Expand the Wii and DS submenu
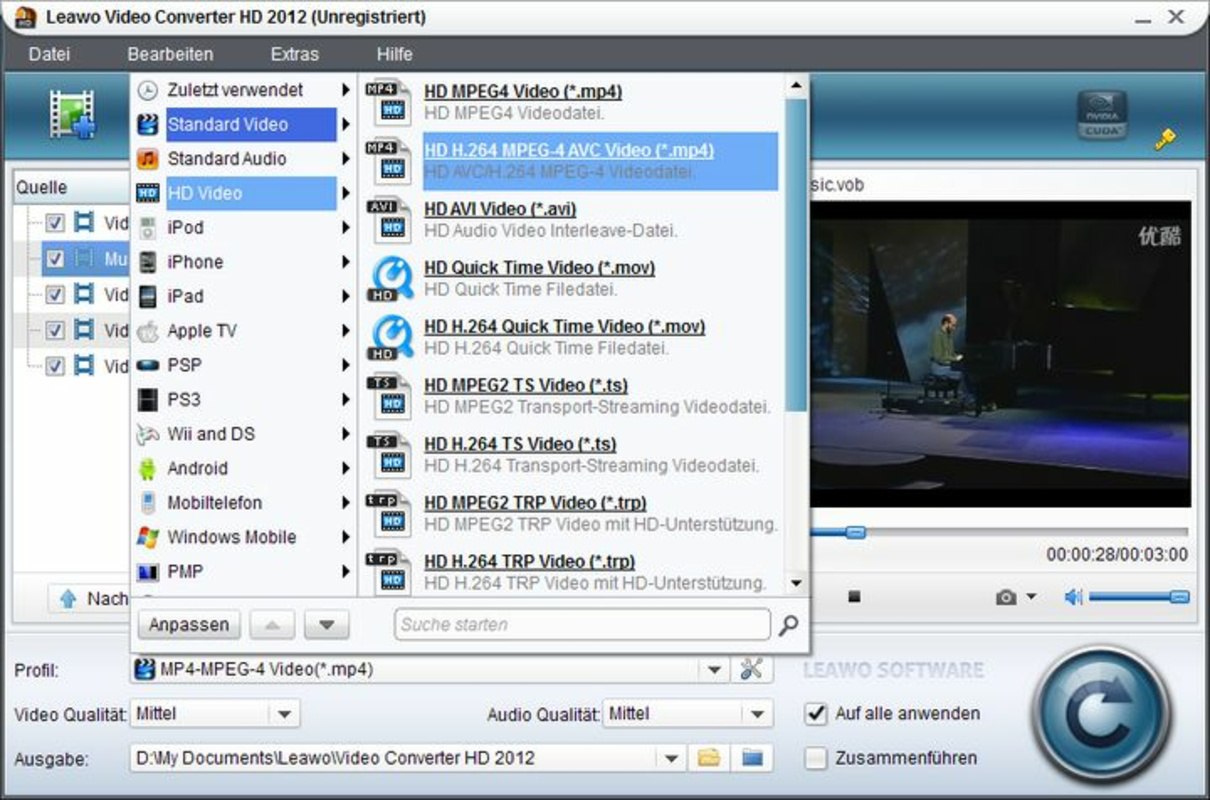Viewport: 1210px width, 800px height. pyautogui.click(x=345, y=434)
